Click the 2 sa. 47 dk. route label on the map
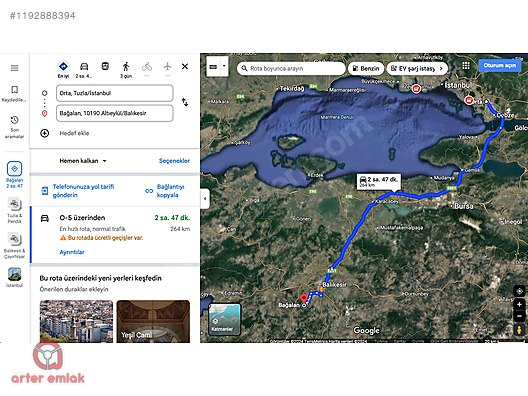 pyautogui.click(x=378, y=182)
